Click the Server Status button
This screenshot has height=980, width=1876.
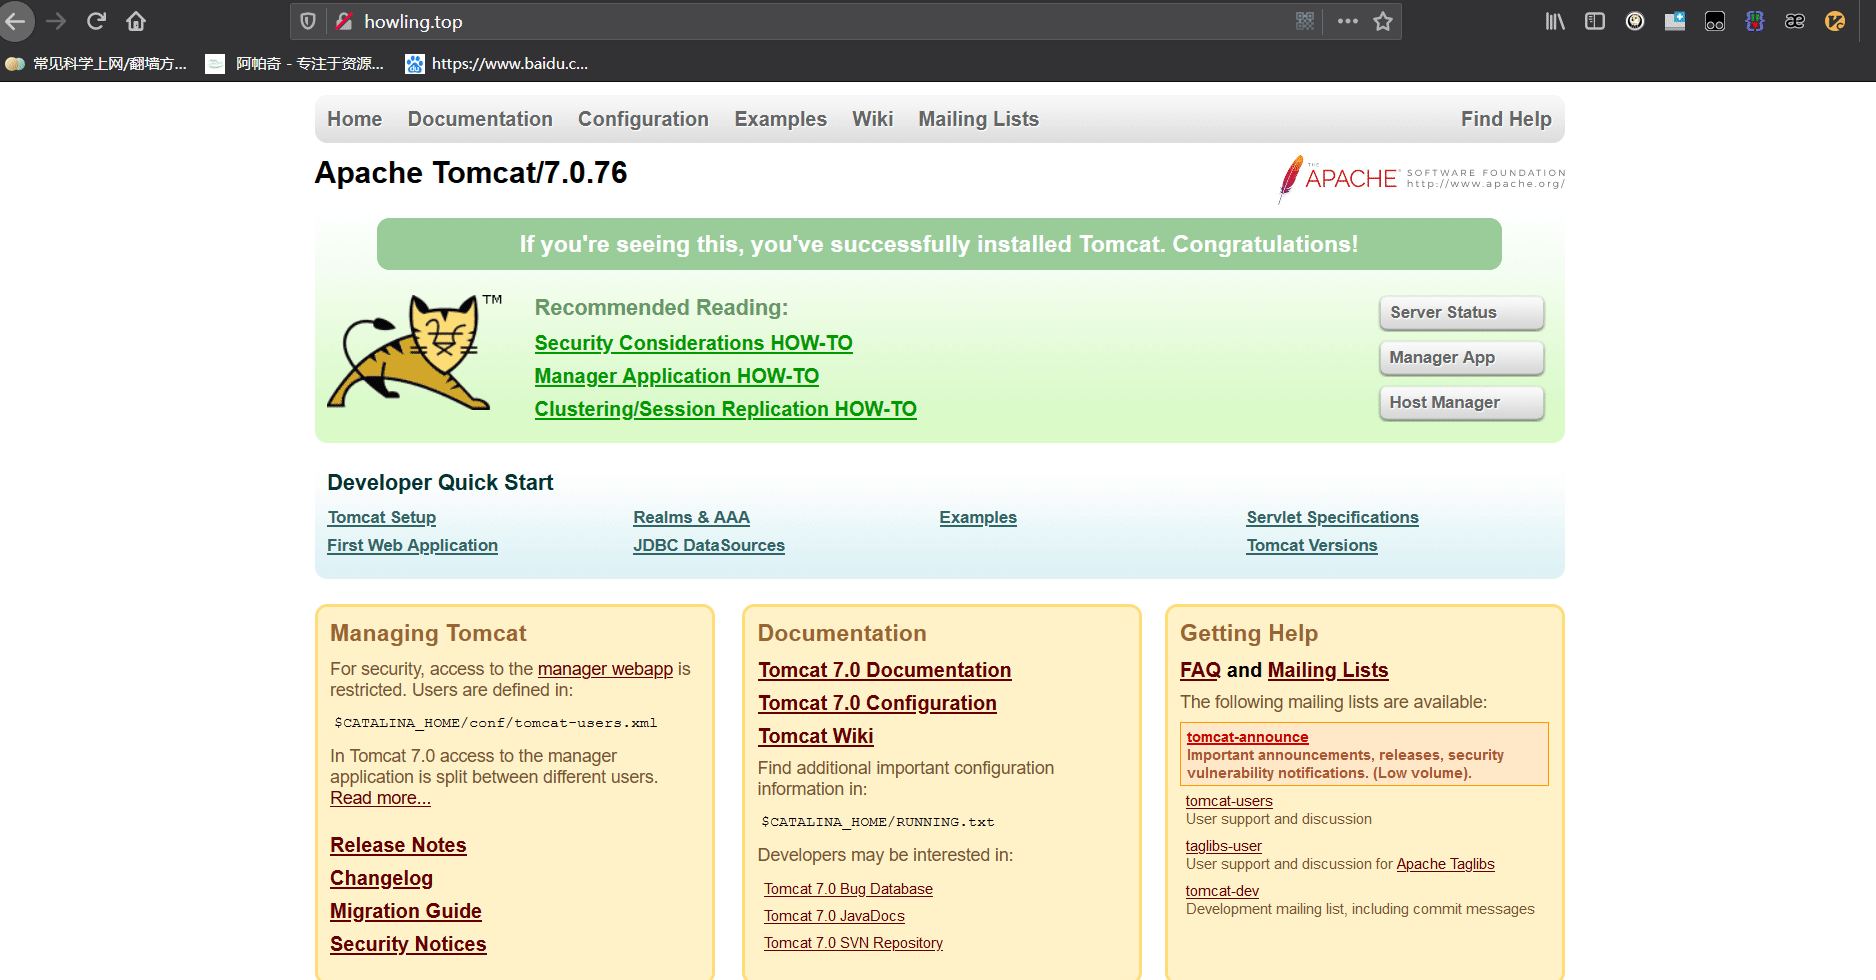[1461, 313]
